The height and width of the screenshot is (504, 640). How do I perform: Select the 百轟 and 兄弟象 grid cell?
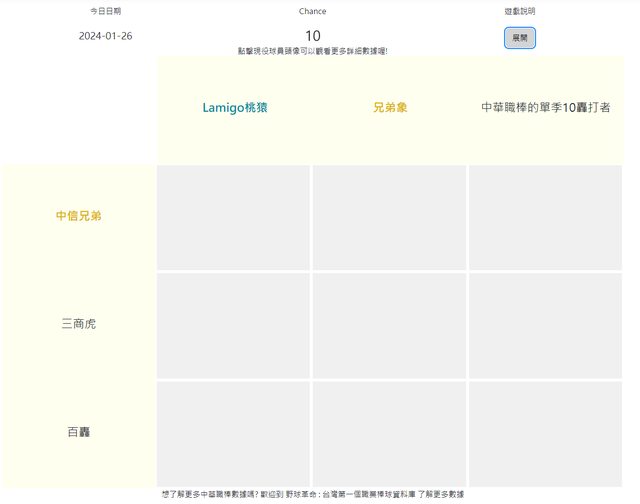tap(390, 433)
